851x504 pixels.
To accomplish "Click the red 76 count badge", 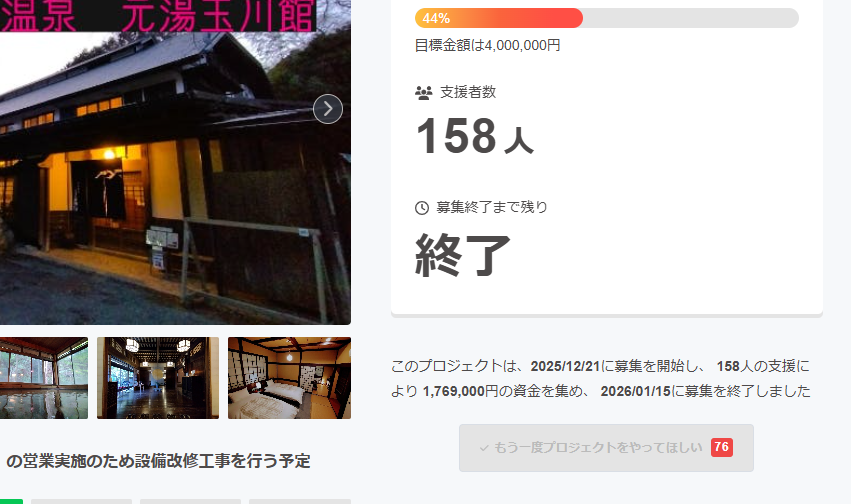I will point(722,447).
